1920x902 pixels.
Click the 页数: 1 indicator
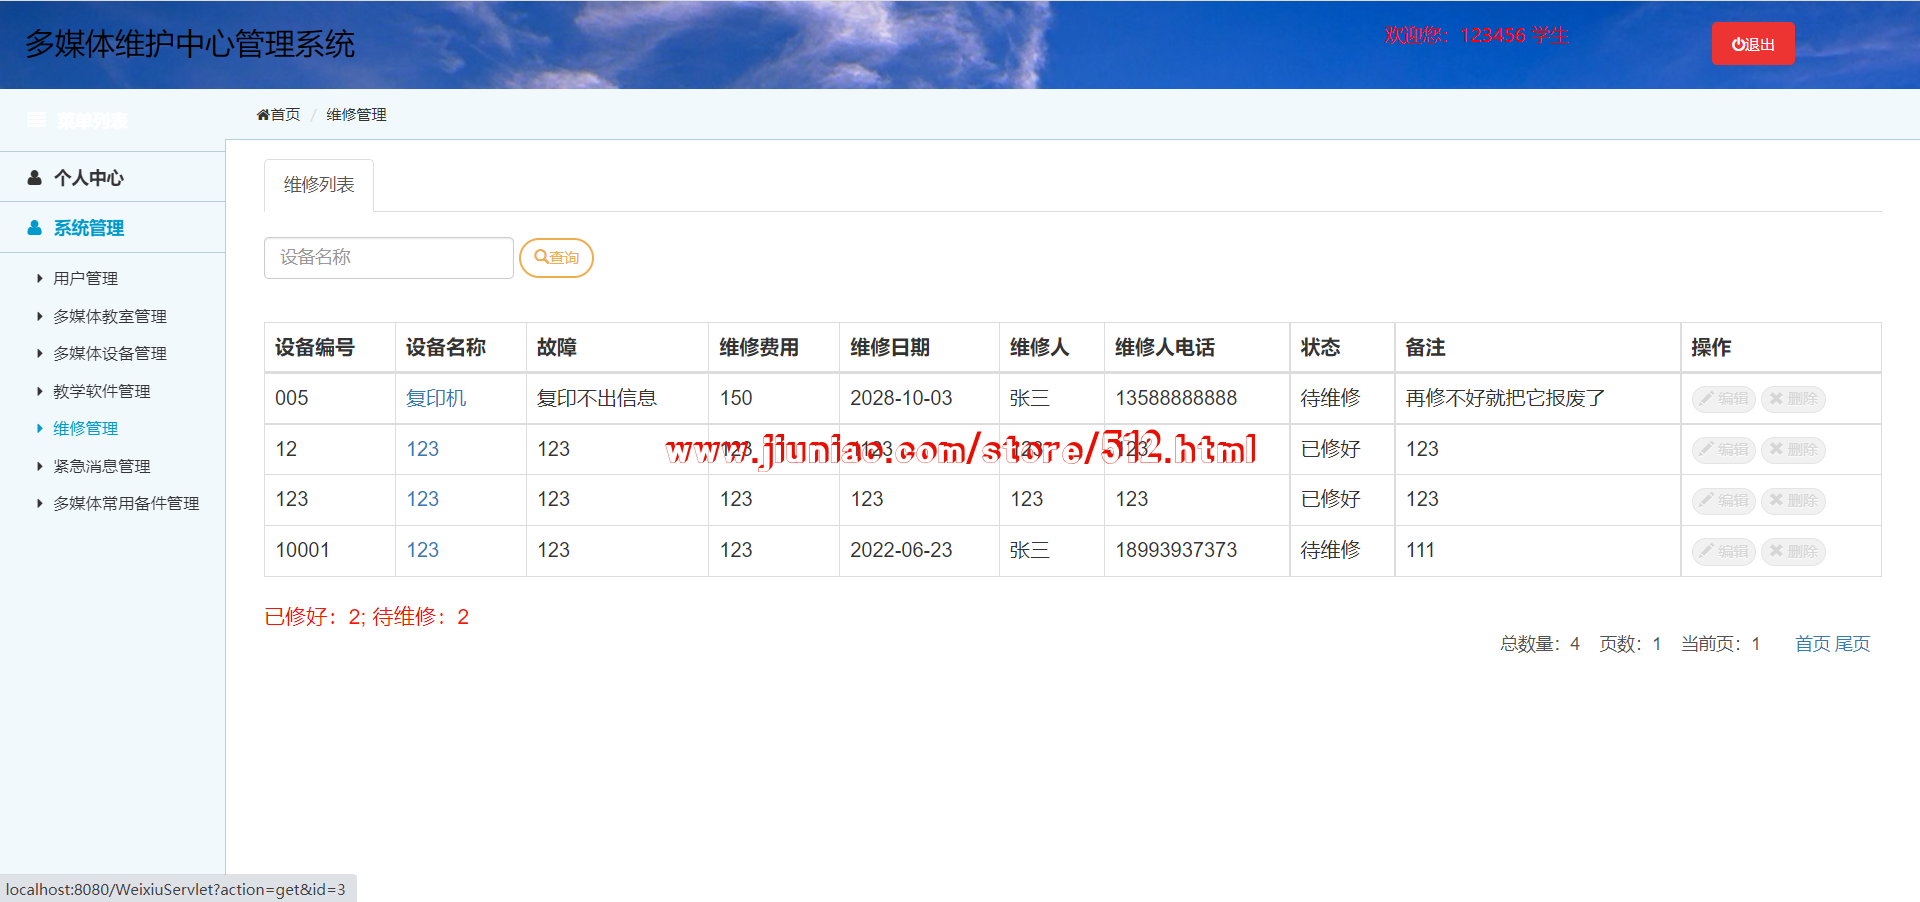tap(1630, 644)
